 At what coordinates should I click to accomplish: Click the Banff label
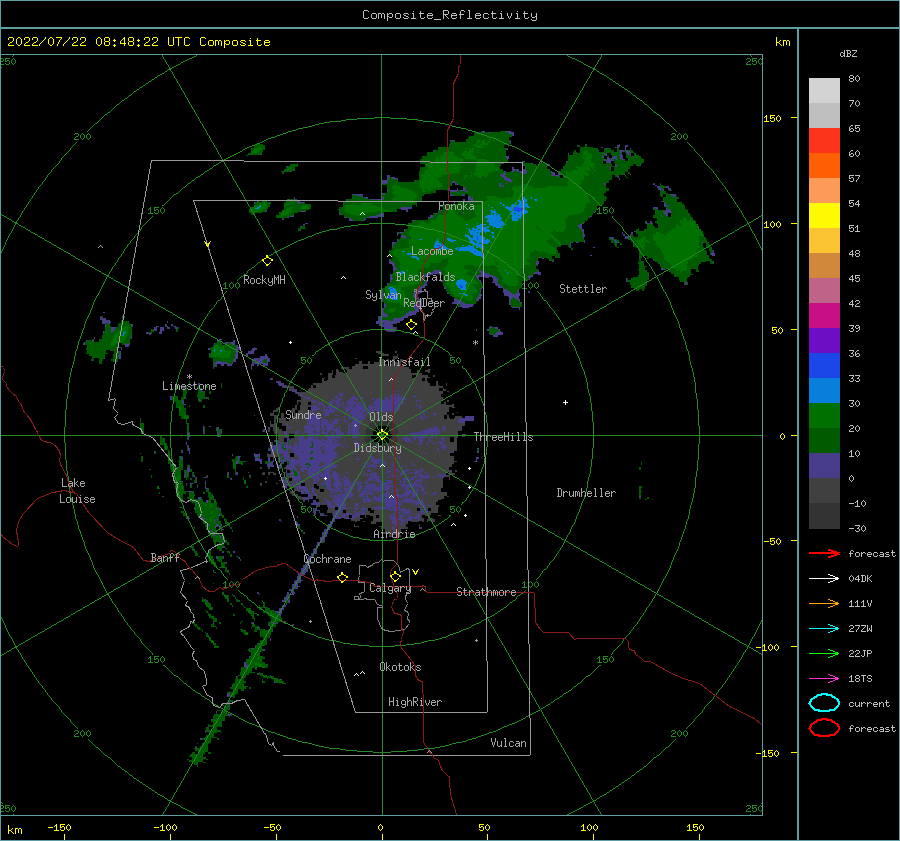click(x=165, y=557)
